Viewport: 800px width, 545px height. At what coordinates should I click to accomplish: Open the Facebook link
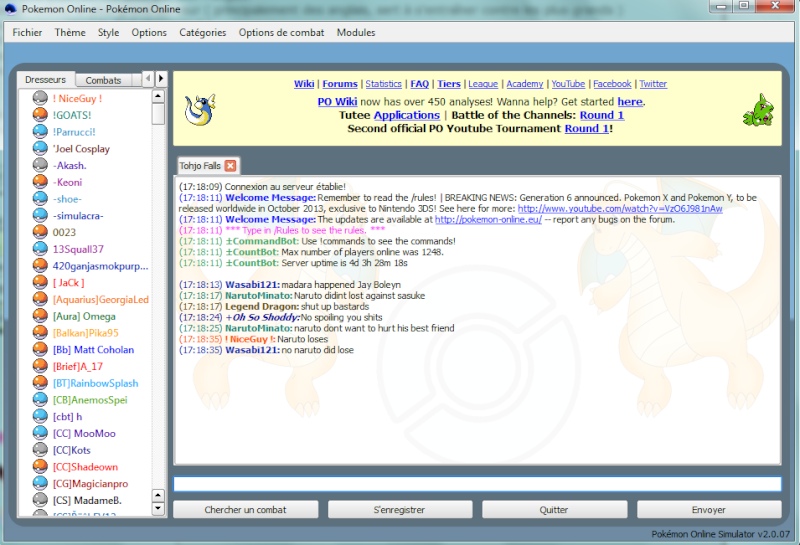(x=612, y=84)
